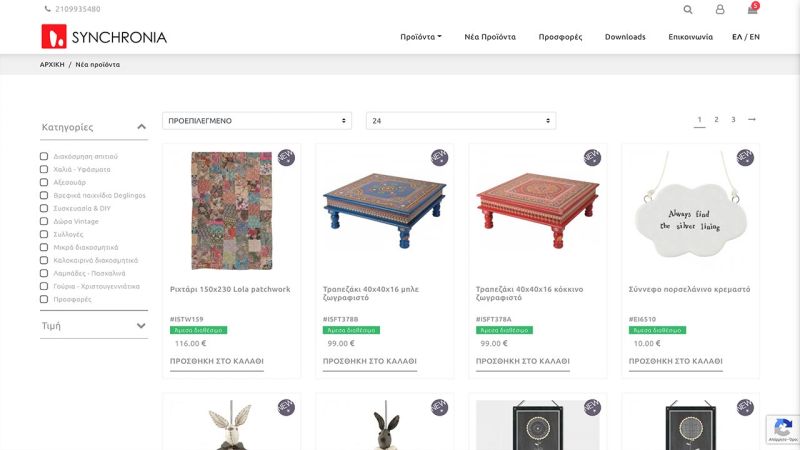This screenshot has width=800, height=450.
Task: Open the 24 items-per-page dropdown
Action: pyautogui.click(x=461, y=121)
